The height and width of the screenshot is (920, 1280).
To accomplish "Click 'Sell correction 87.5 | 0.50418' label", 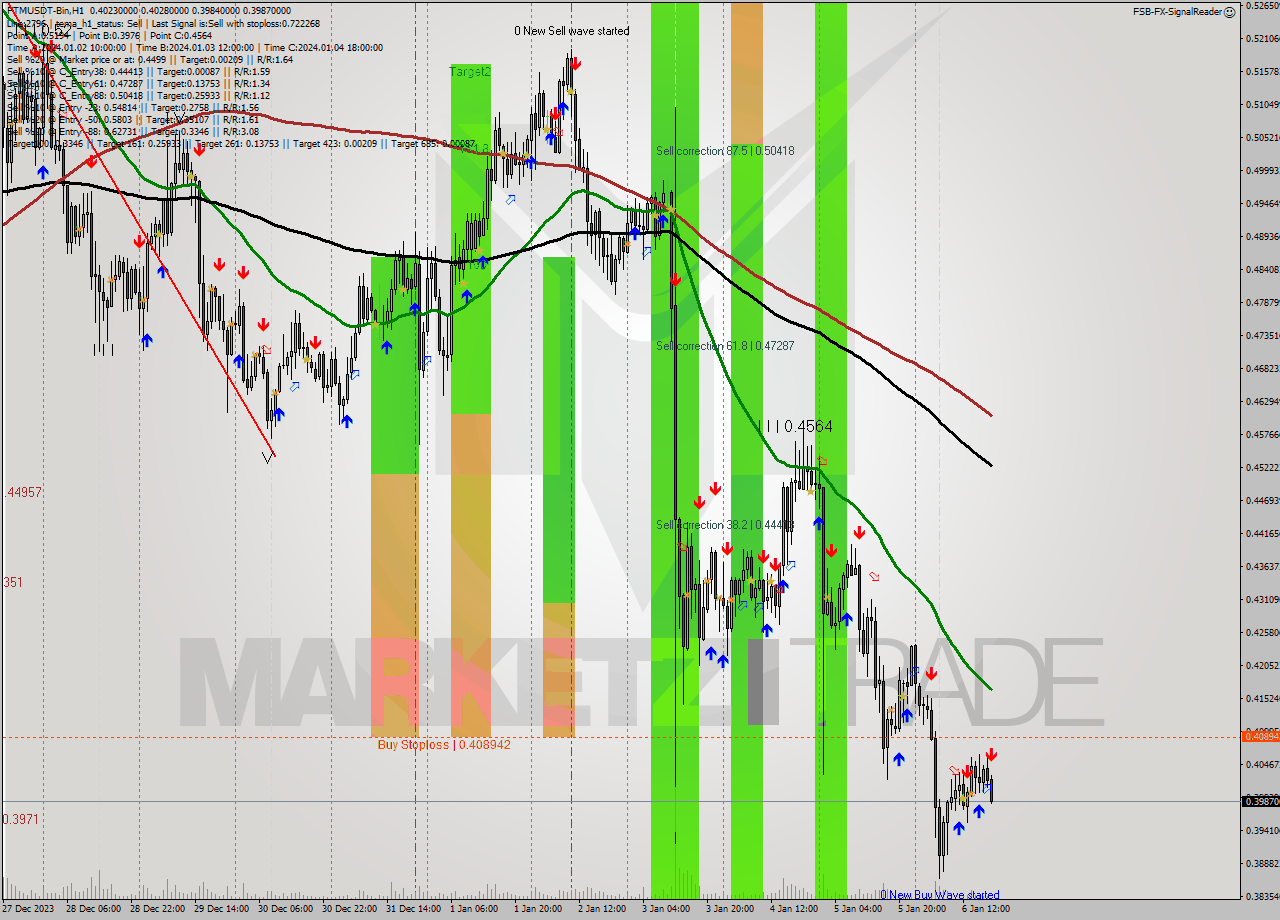I will (x=725, y=151).
